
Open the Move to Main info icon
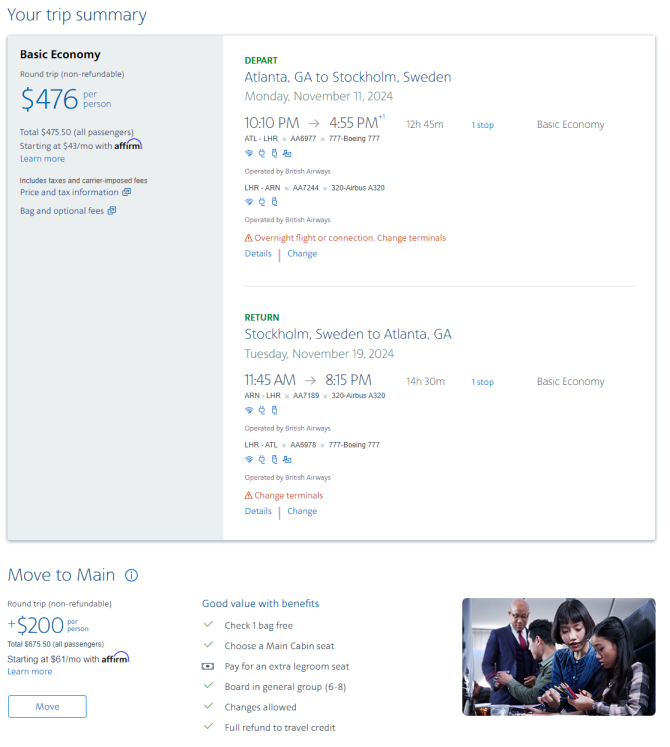coord(132,575)
